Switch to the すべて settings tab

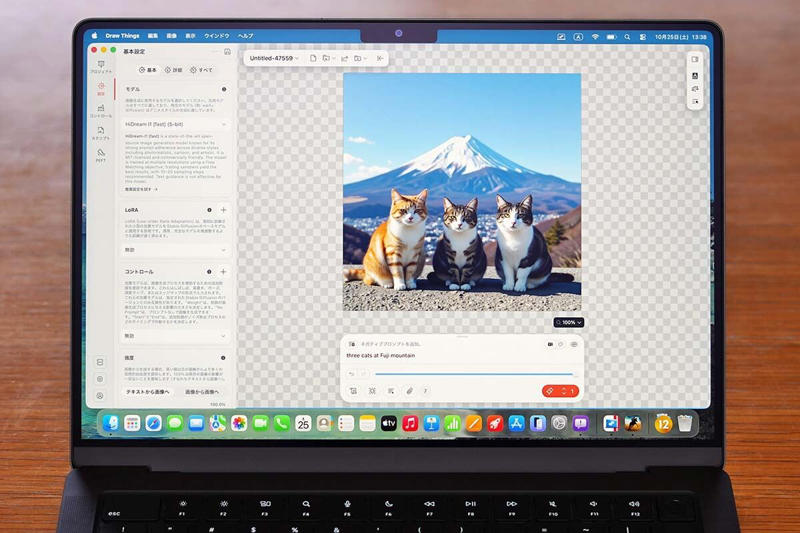click(x=201, y=70)
